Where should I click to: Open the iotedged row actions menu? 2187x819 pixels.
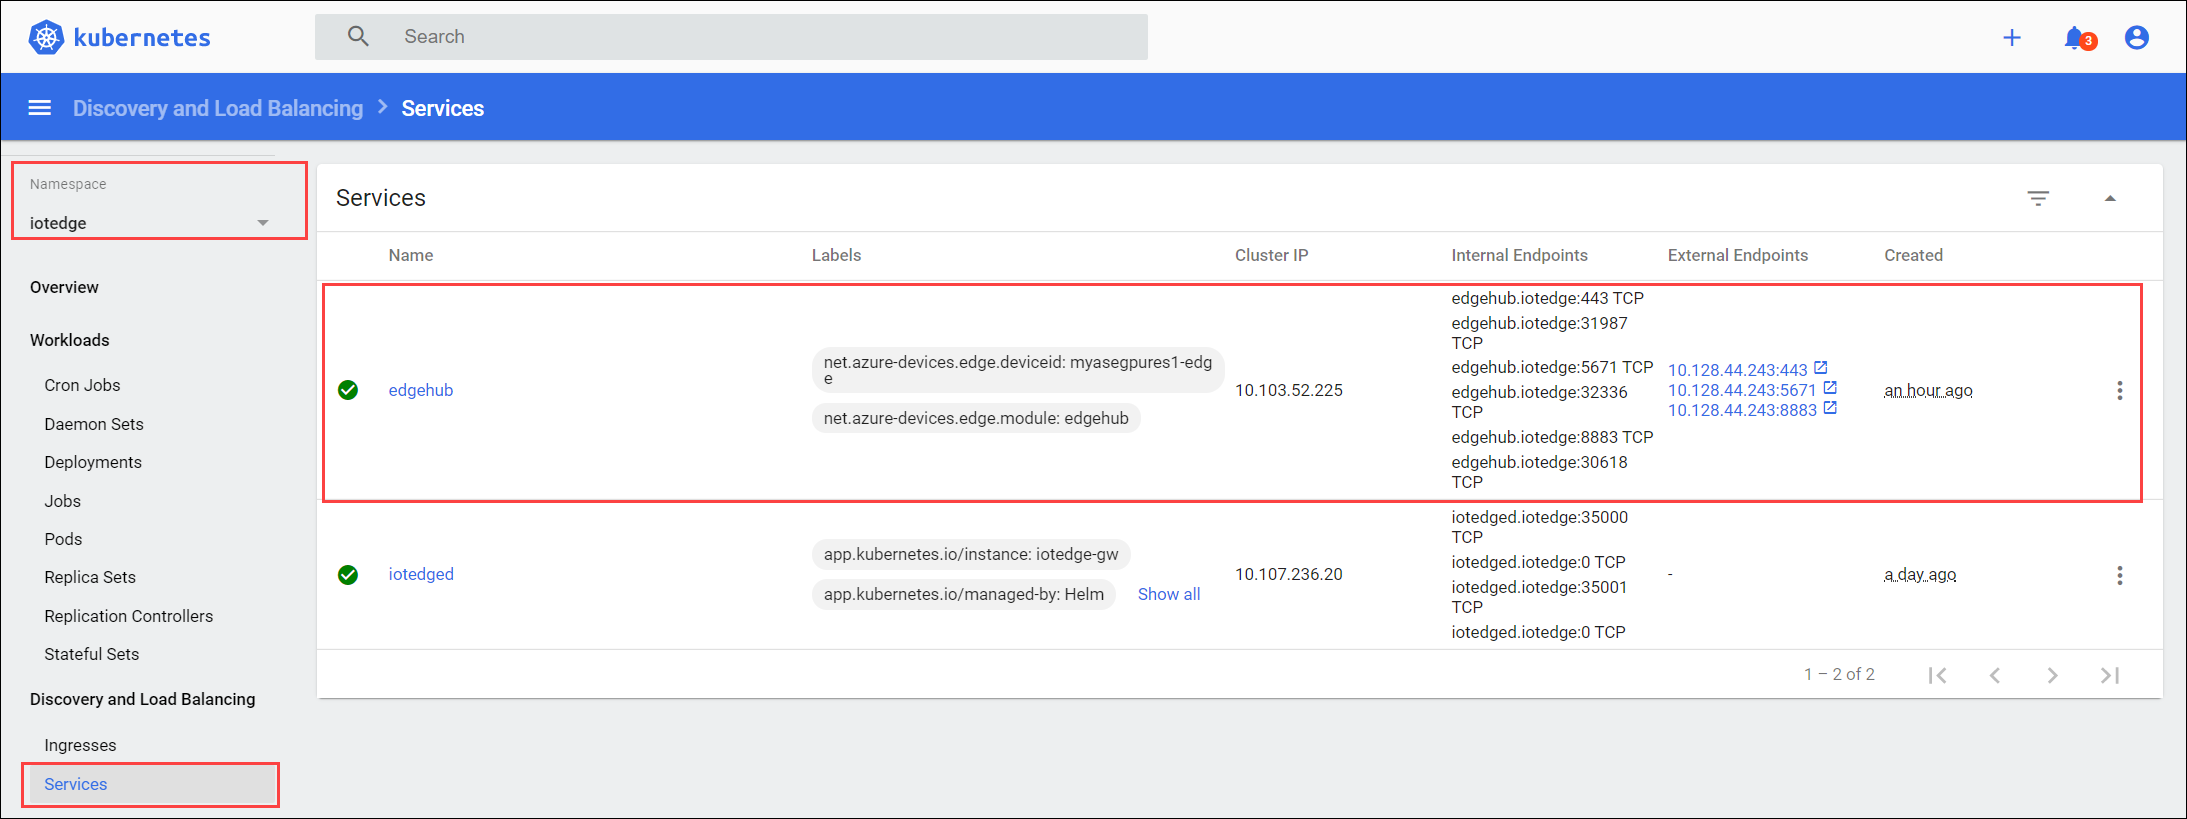(2119, 575)
